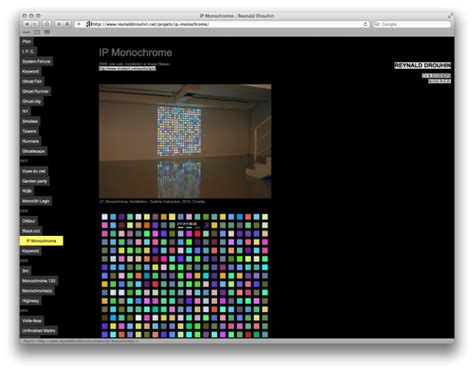
Task: Open Keyword link below System Failure
Action: 31,71
